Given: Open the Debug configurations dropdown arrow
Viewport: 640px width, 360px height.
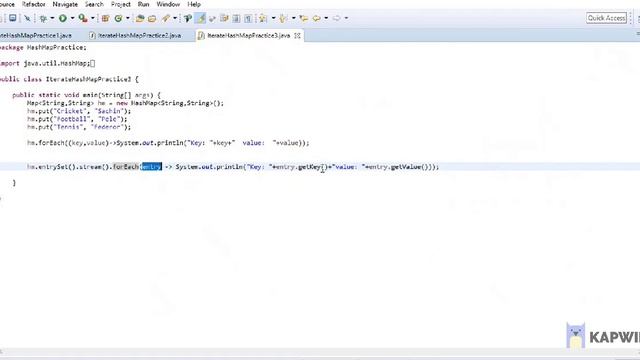Looking at the screenshot, I should (52, 18).
